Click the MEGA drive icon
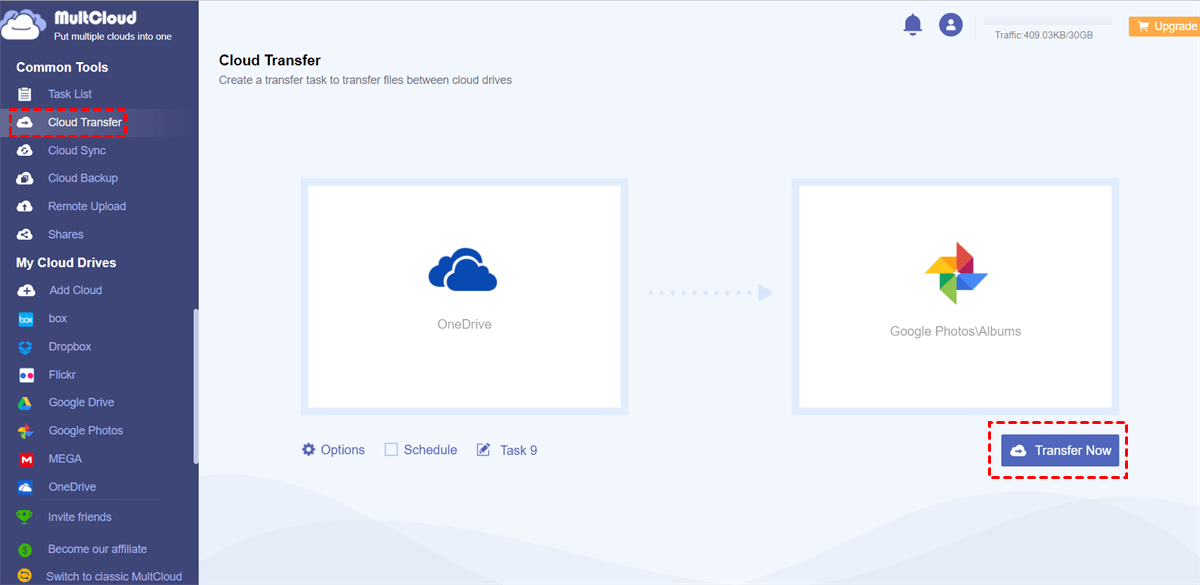 pos(26,459)
